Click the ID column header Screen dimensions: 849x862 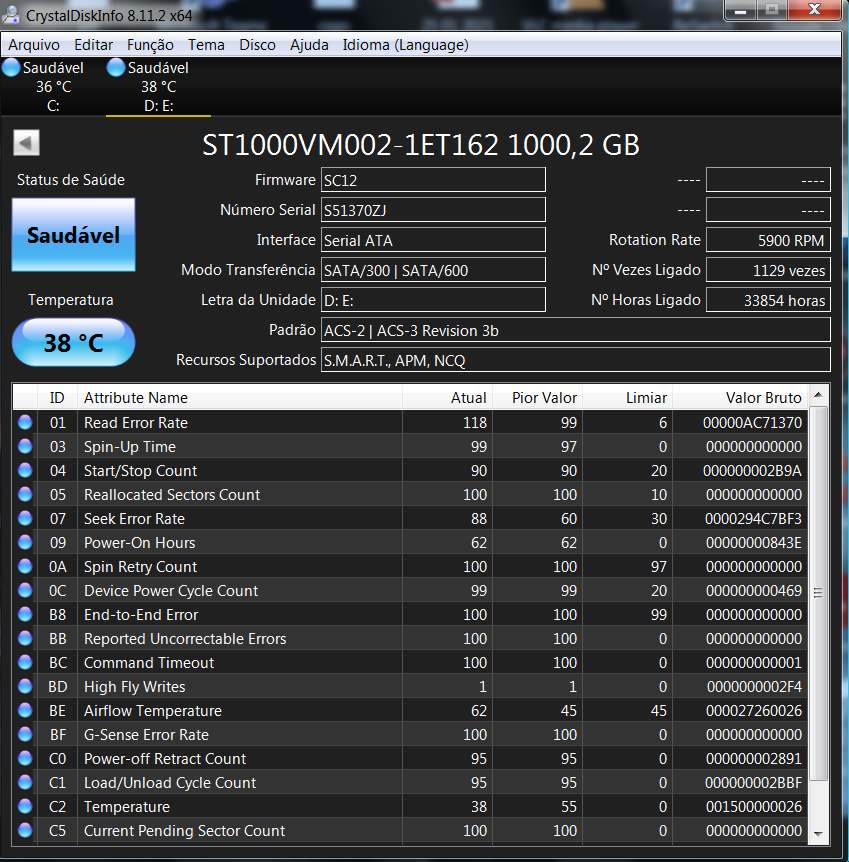coord(57,397)
